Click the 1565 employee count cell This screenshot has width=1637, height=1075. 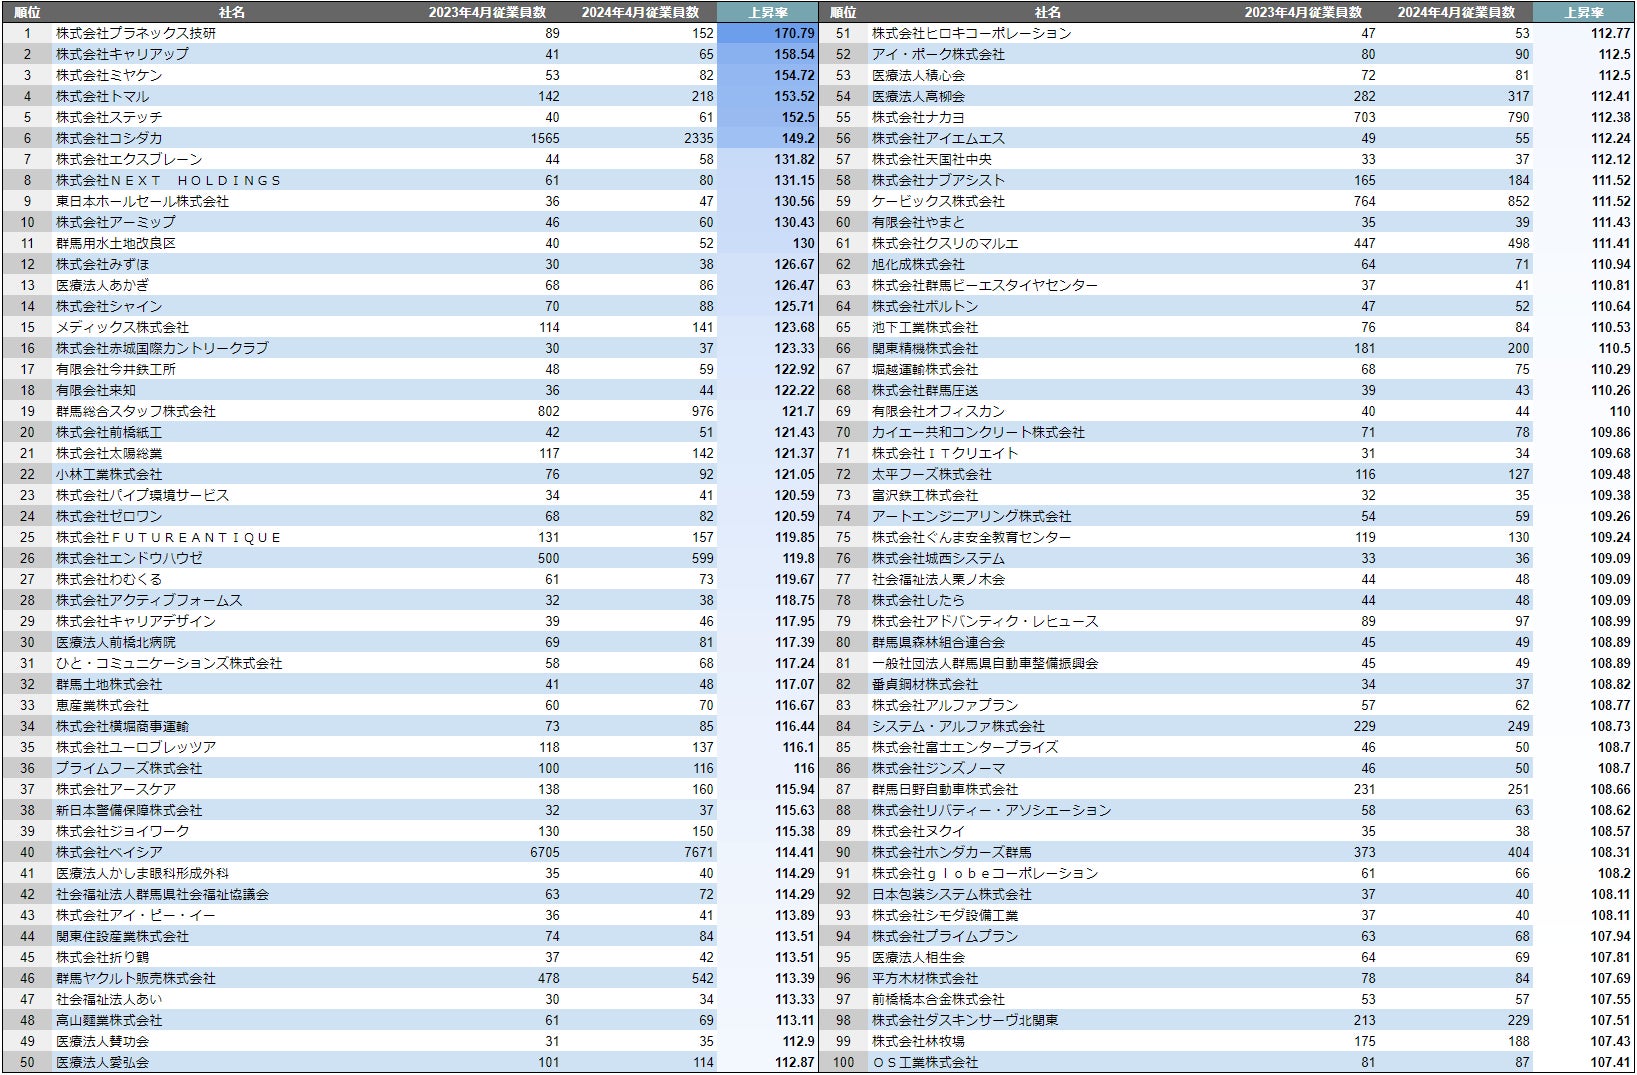tap(545, 138)
